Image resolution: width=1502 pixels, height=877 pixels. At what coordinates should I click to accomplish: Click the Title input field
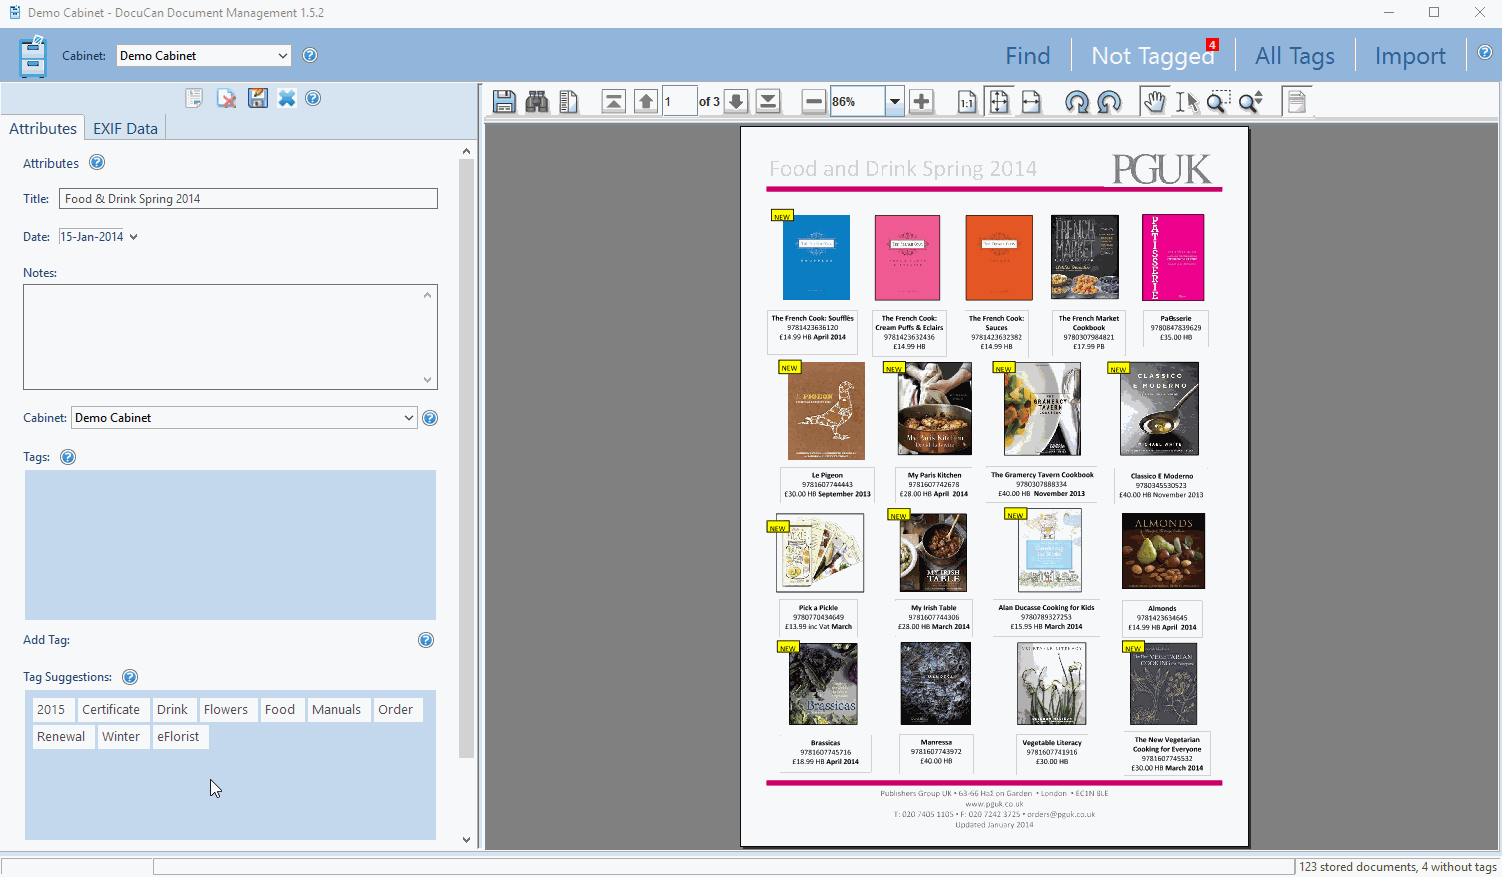[x=248, y=199]
